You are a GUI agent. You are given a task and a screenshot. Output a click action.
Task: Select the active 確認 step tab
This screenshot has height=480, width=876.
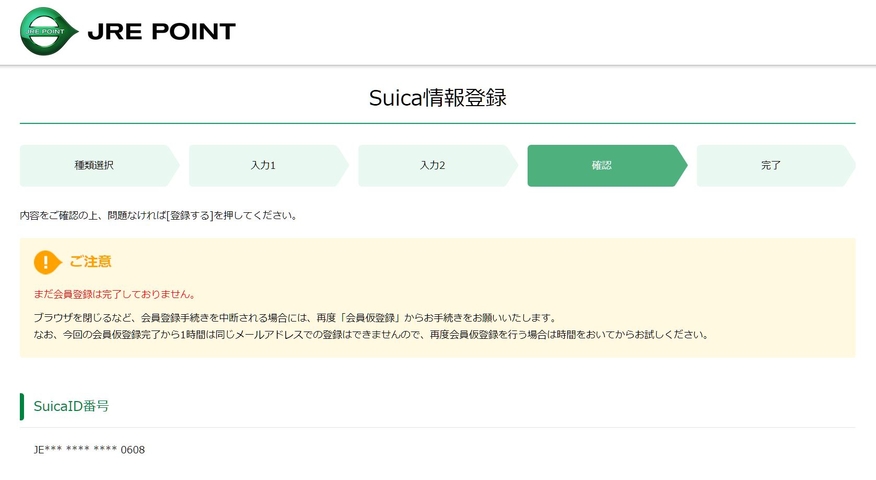[x=607, y=165]
